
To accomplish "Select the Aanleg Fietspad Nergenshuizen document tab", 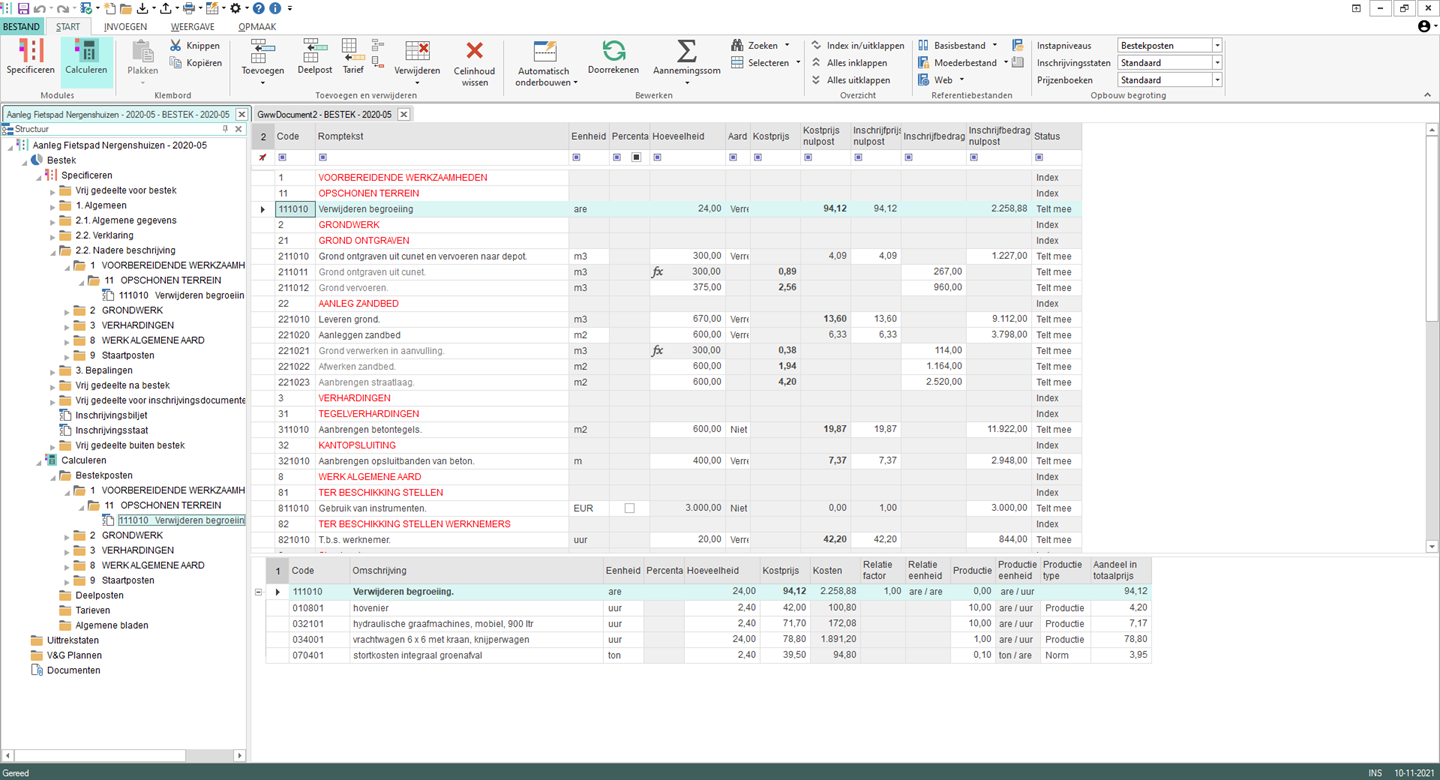I will (x=118, y=115).
